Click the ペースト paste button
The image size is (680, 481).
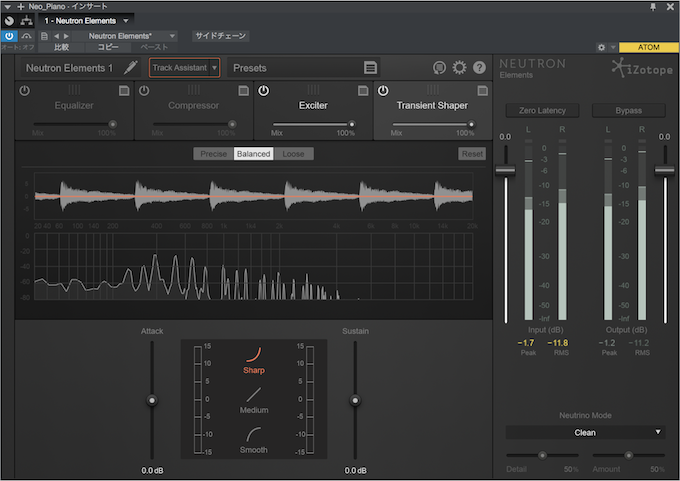click(154, 47)
